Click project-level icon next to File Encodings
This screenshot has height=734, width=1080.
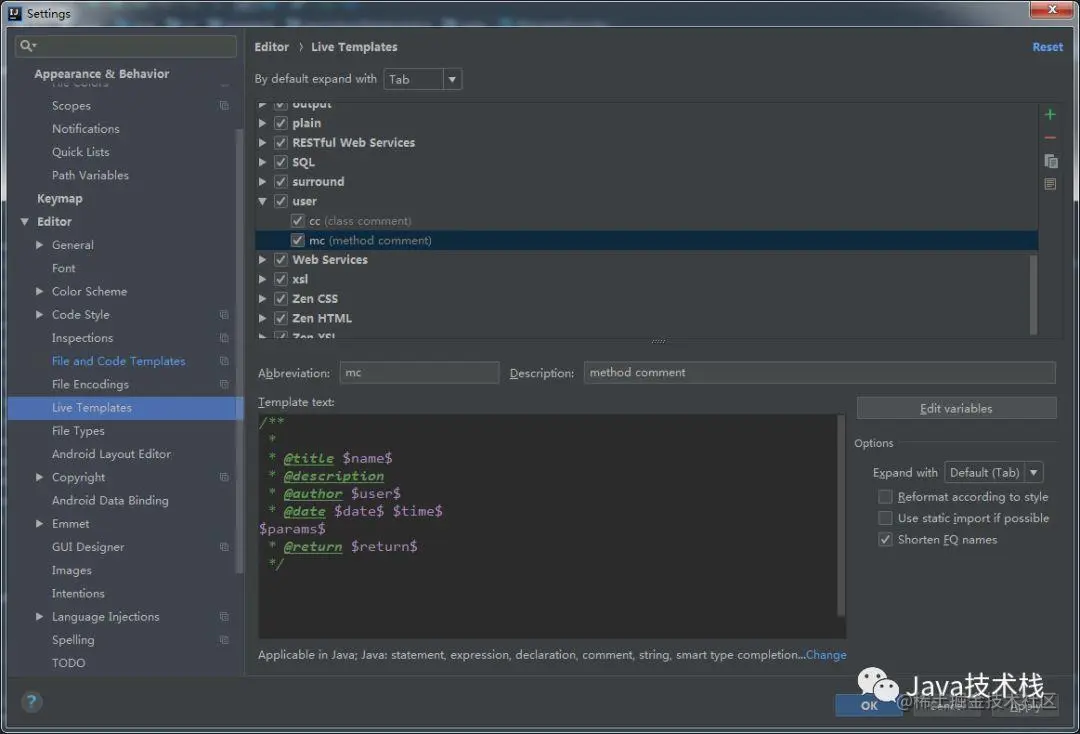[224, 384]
